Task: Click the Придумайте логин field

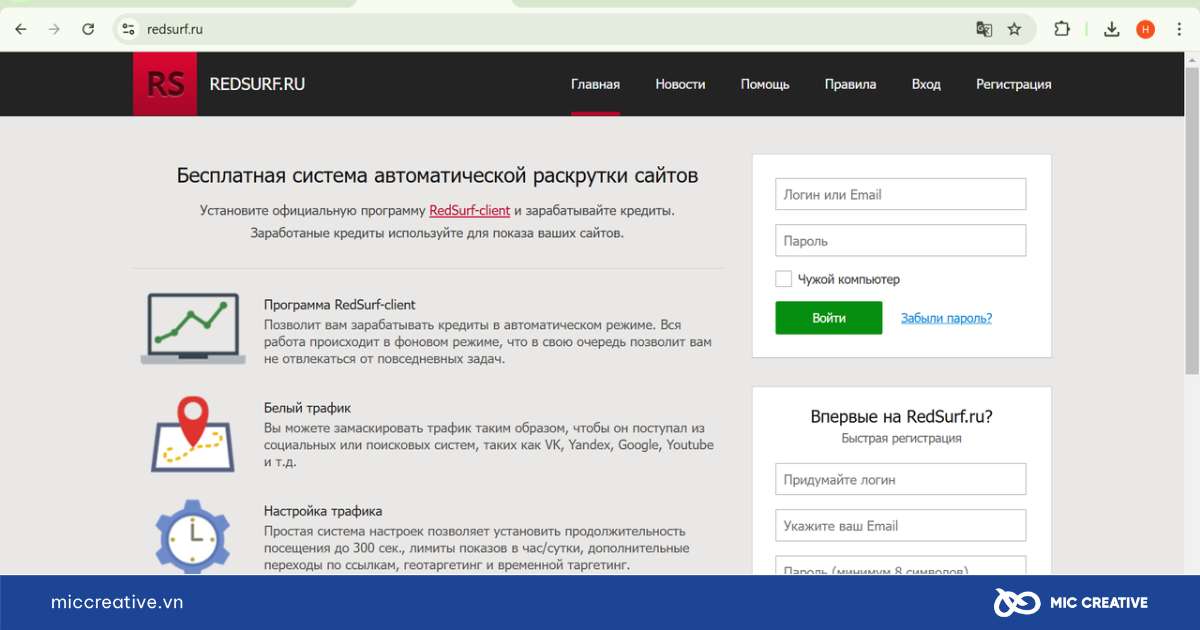Action: click(x=900, y=479)
